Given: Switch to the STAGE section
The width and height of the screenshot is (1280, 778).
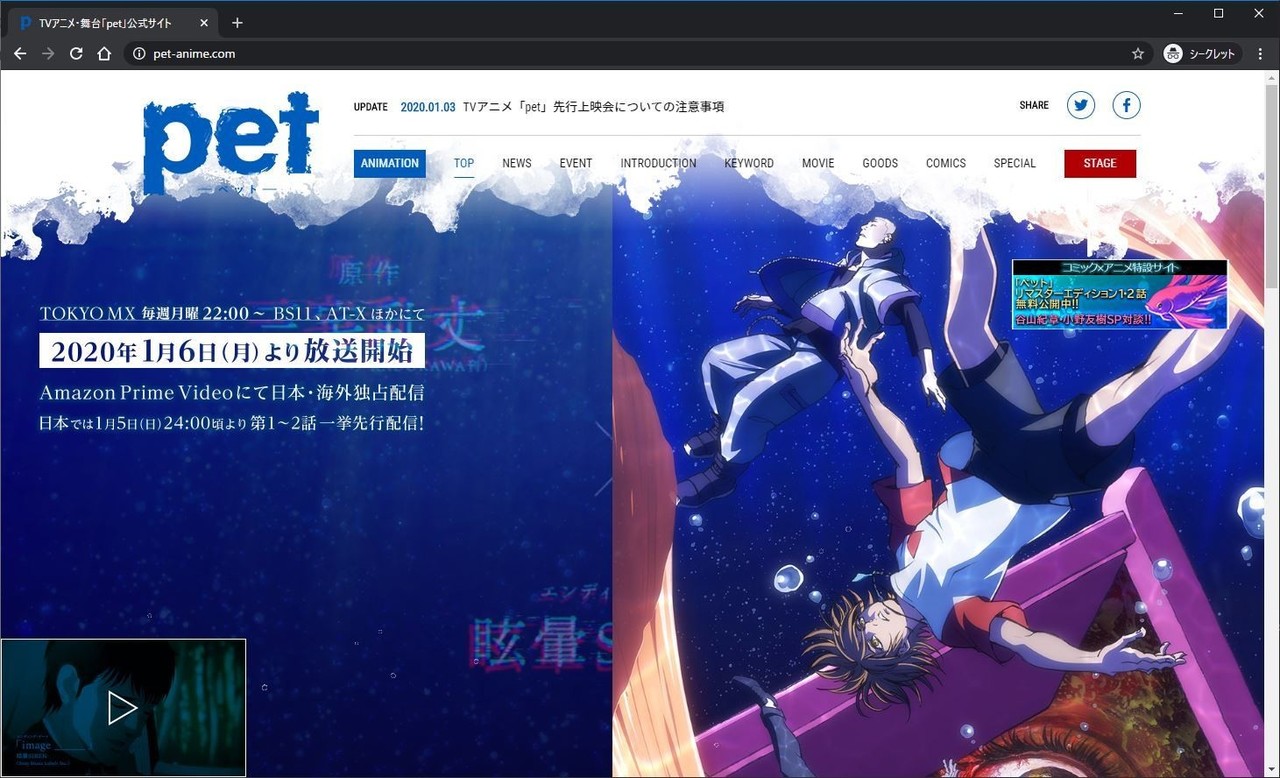Looking at the screenshot, I should 1100,164.
